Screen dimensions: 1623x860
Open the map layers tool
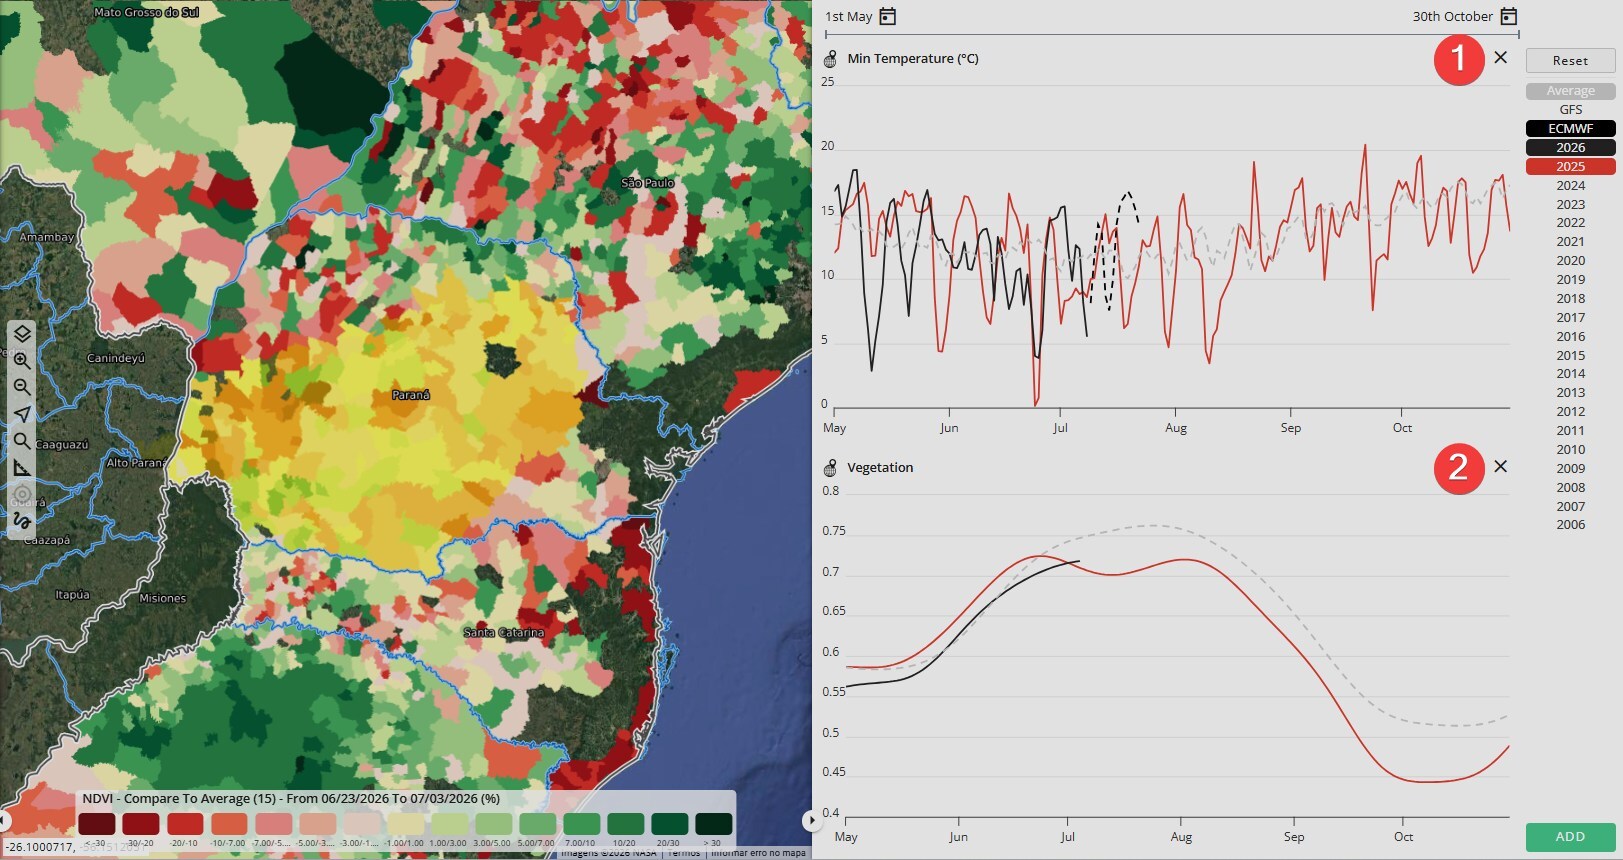(x=22, y=333)
